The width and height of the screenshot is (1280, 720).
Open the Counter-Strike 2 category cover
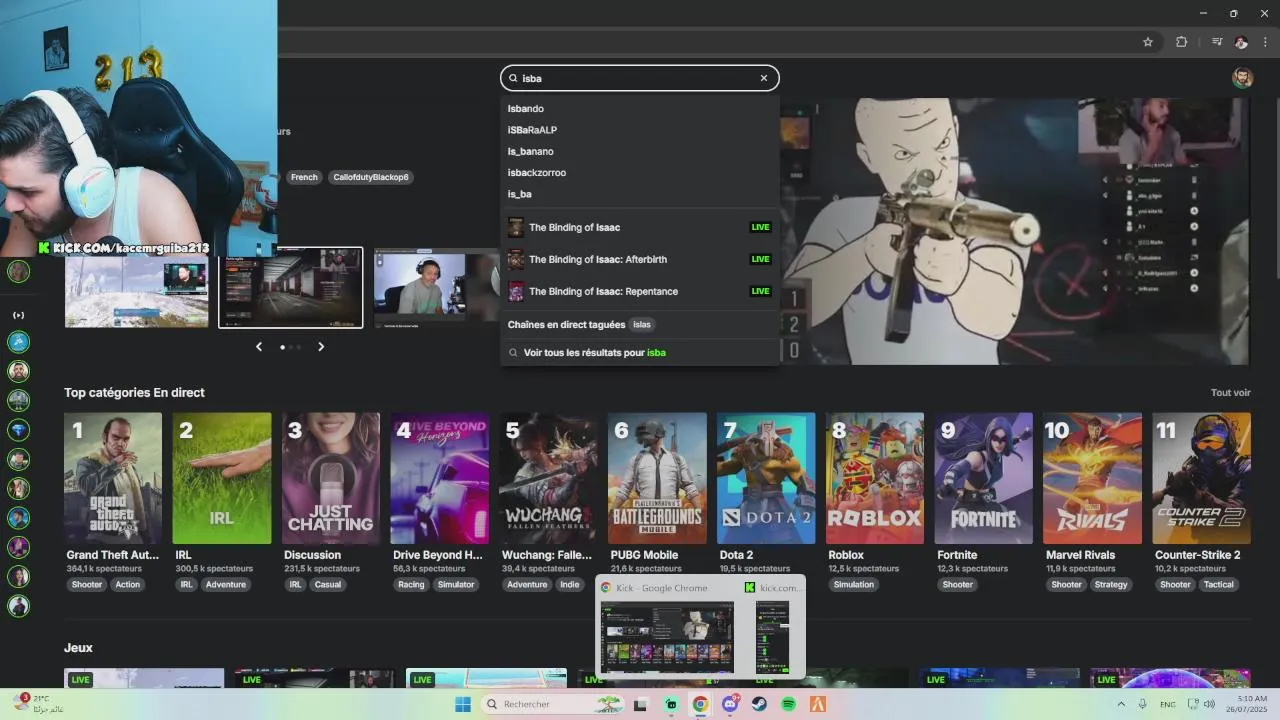click(x=1202, y=478)
